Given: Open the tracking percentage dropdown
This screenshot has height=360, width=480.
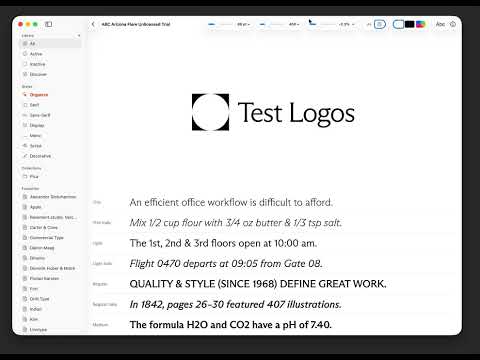Looking at the screenshot, I should 347,24.
